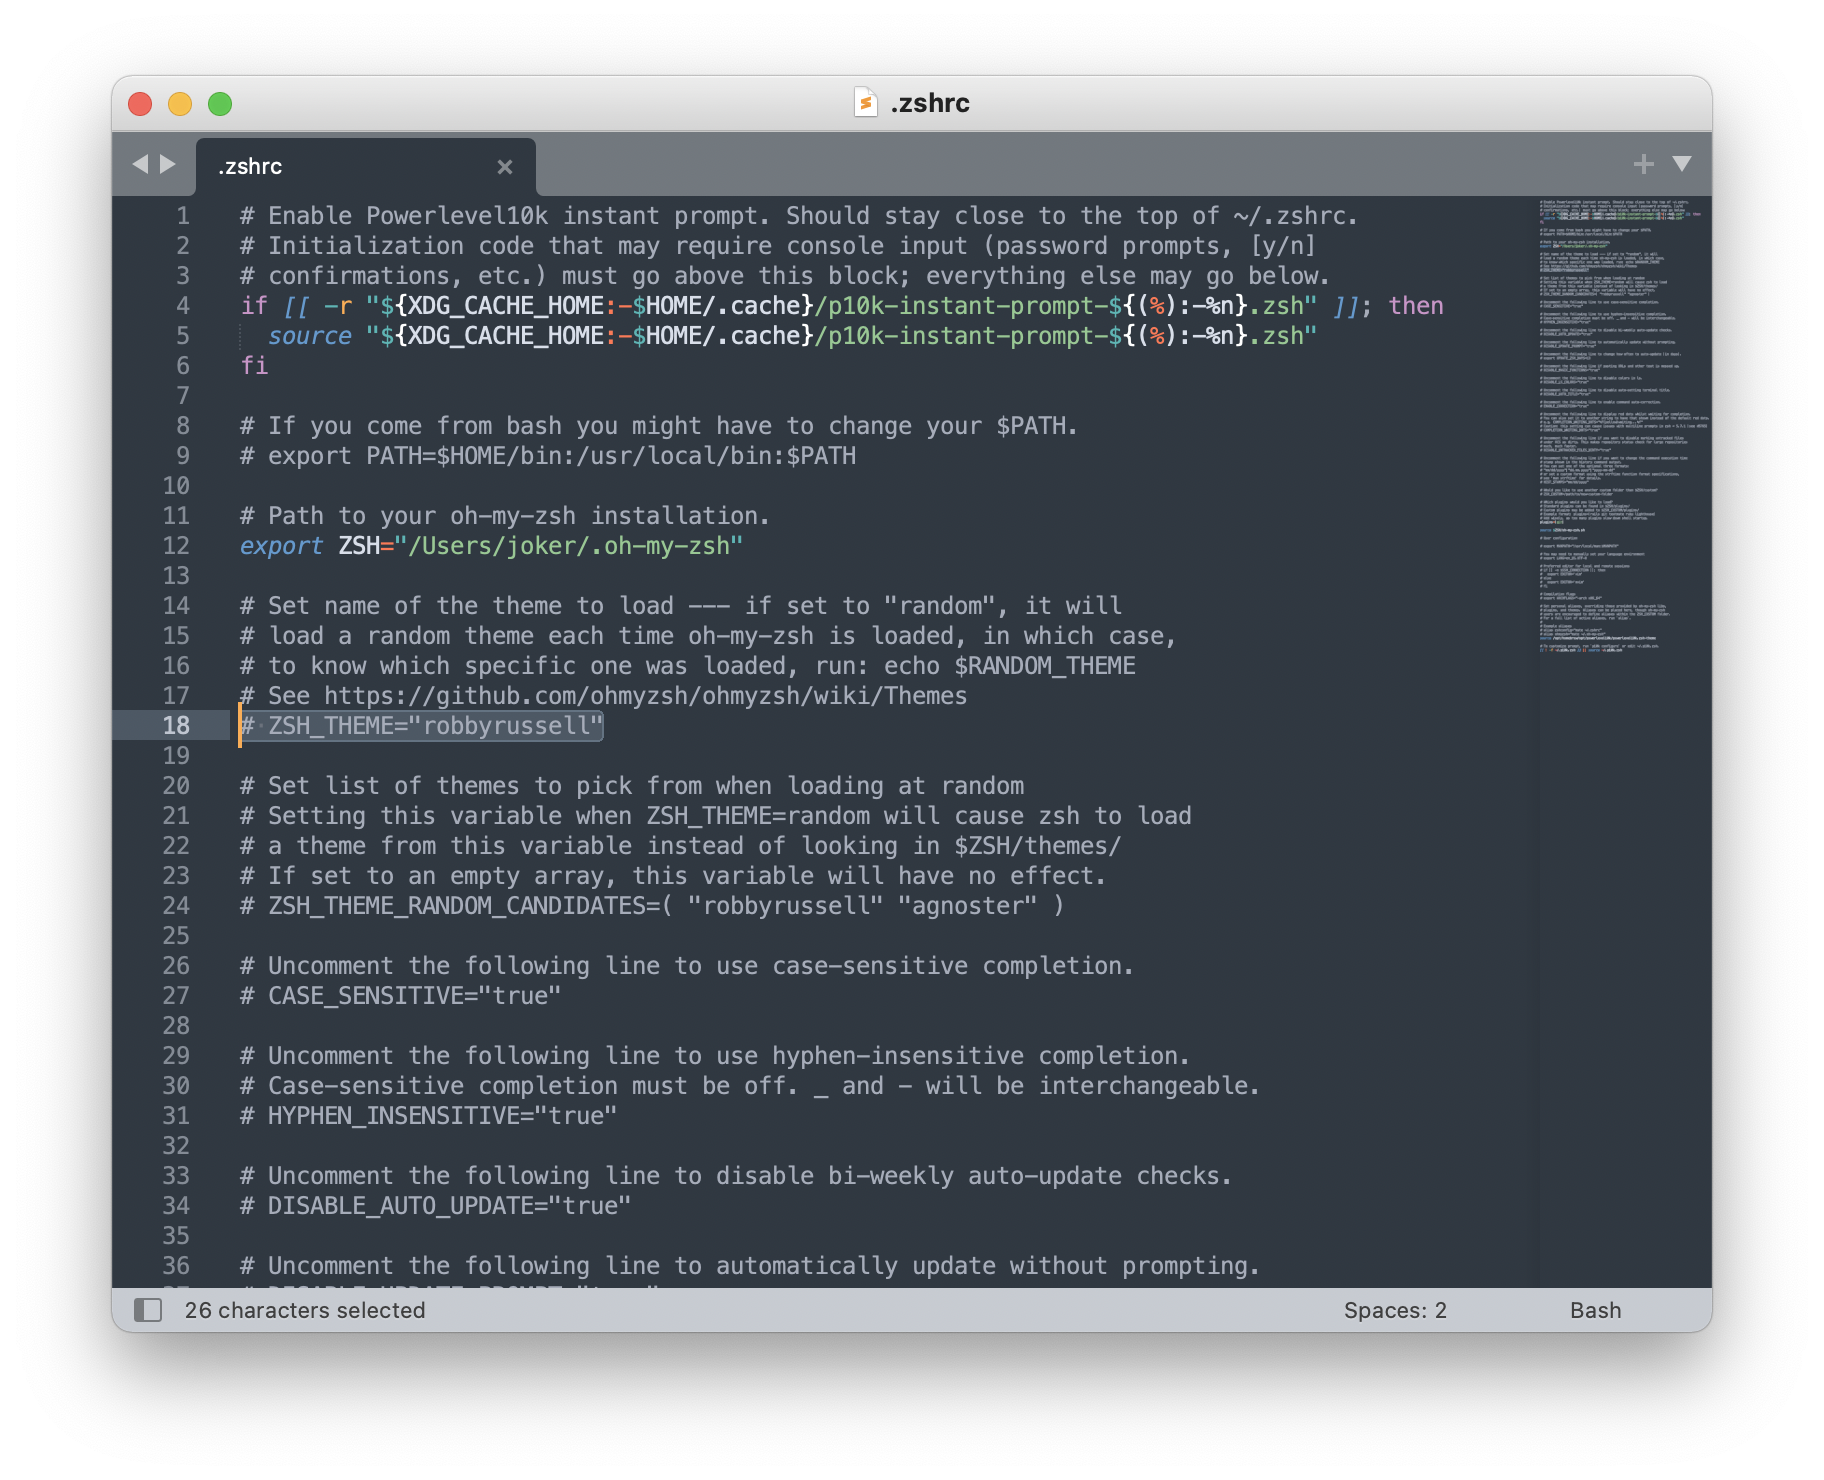Click line number 12 in gutter
The image size is (1824, 1480).
click(x=176, y=546)
